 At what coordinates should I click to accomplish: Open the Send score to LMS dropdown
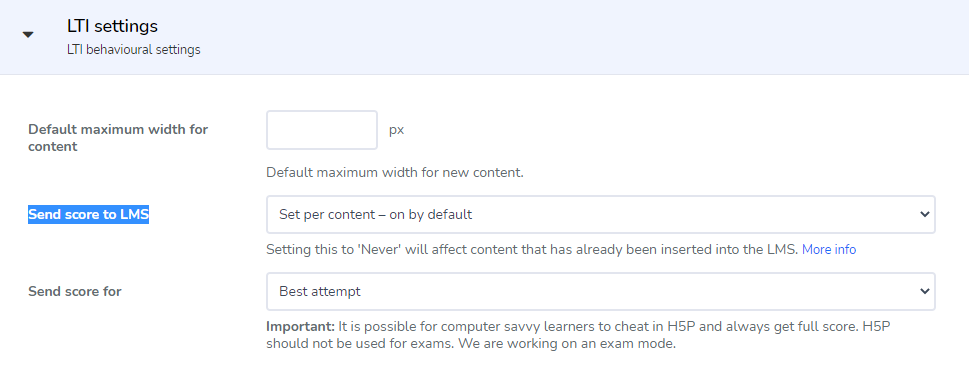click(x=601, y=215)
